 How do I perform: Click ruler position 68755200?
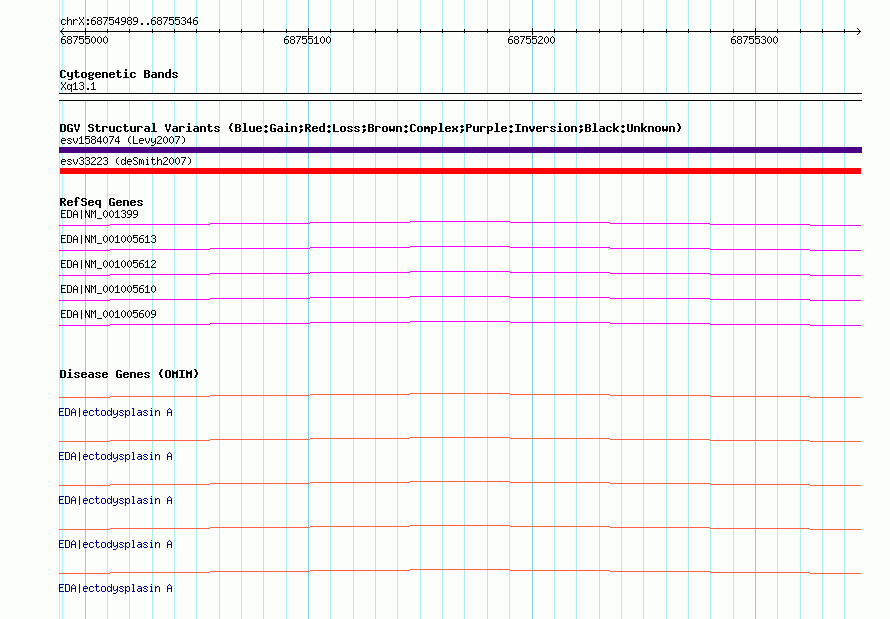tap(531, 40)
